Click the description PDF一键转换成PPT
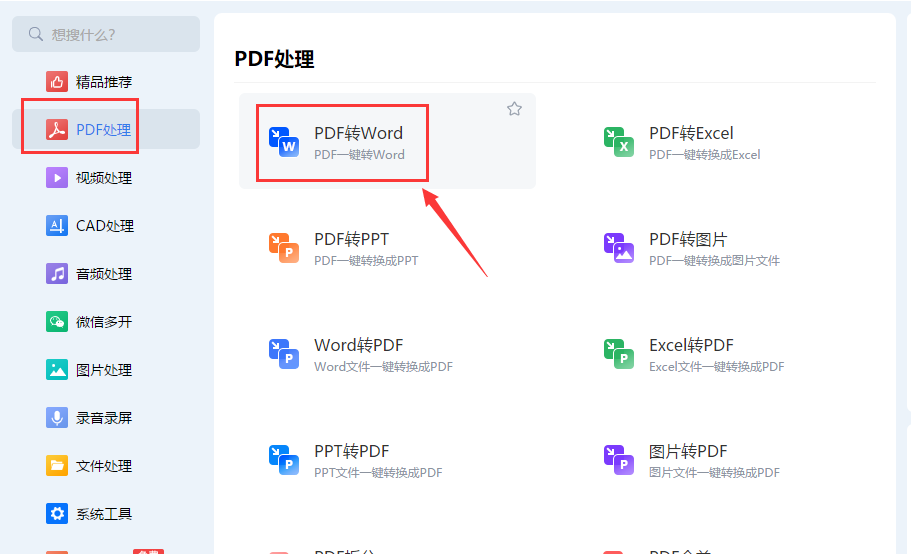The width and height of the screenshot is (911, 554). pos(366,261)
